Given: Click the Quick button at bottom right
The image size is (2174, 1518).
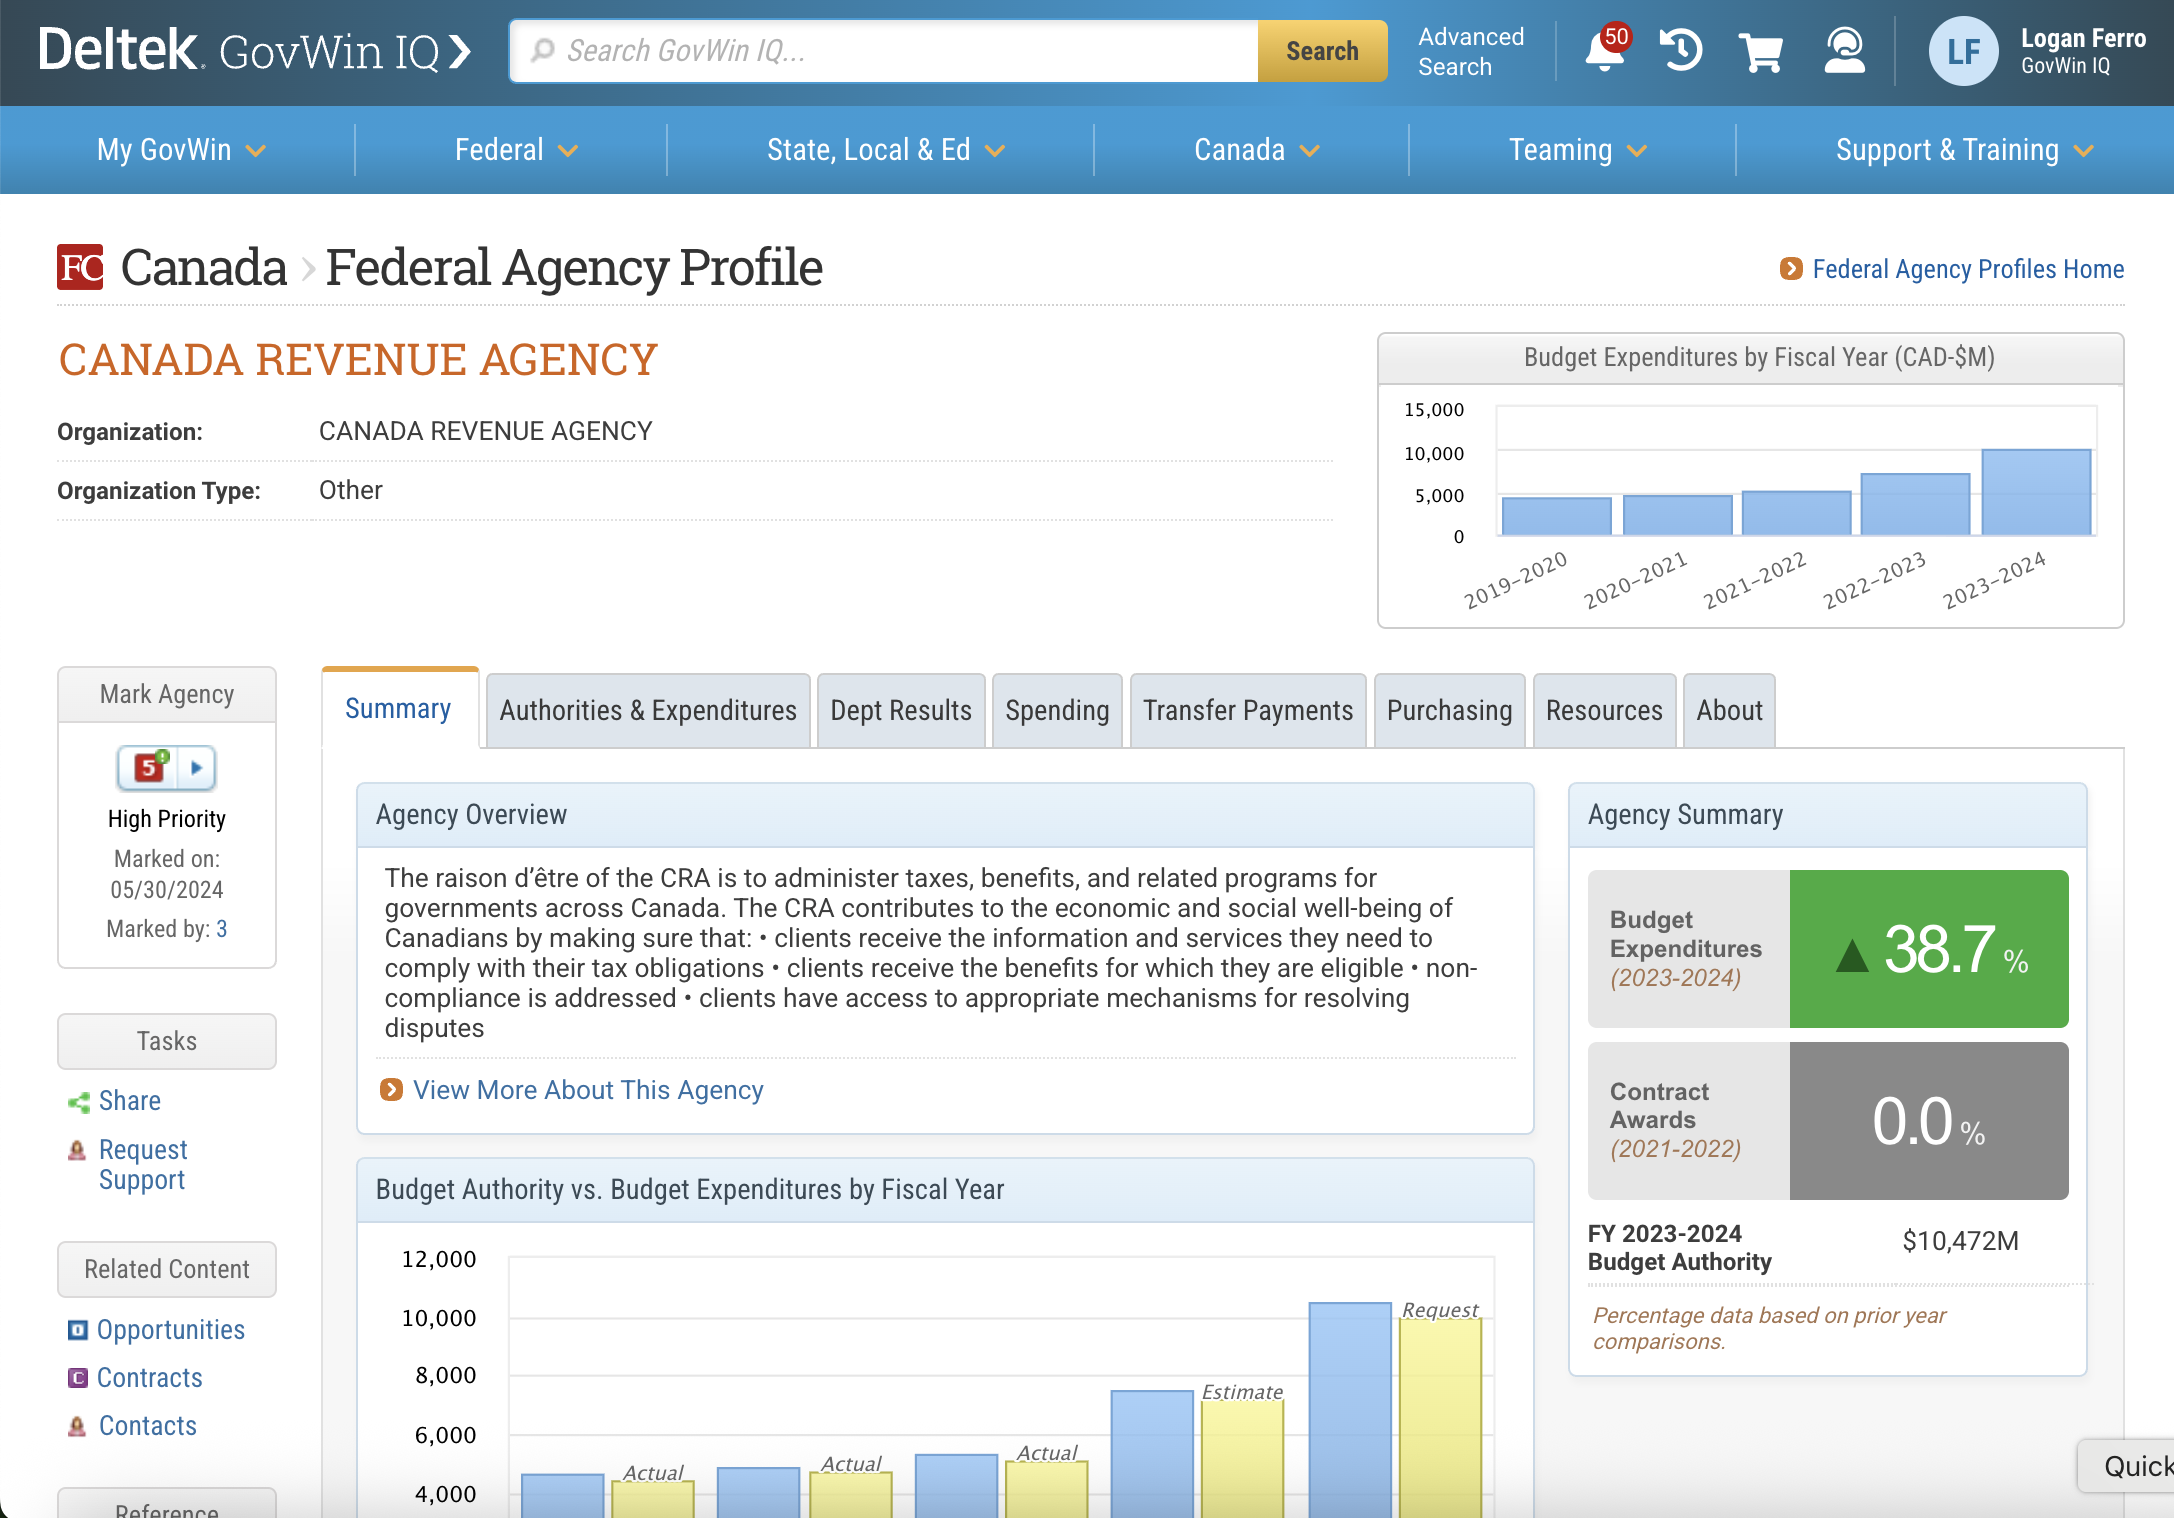Looking at the screenshot, I should (x=2128, y=1466).
